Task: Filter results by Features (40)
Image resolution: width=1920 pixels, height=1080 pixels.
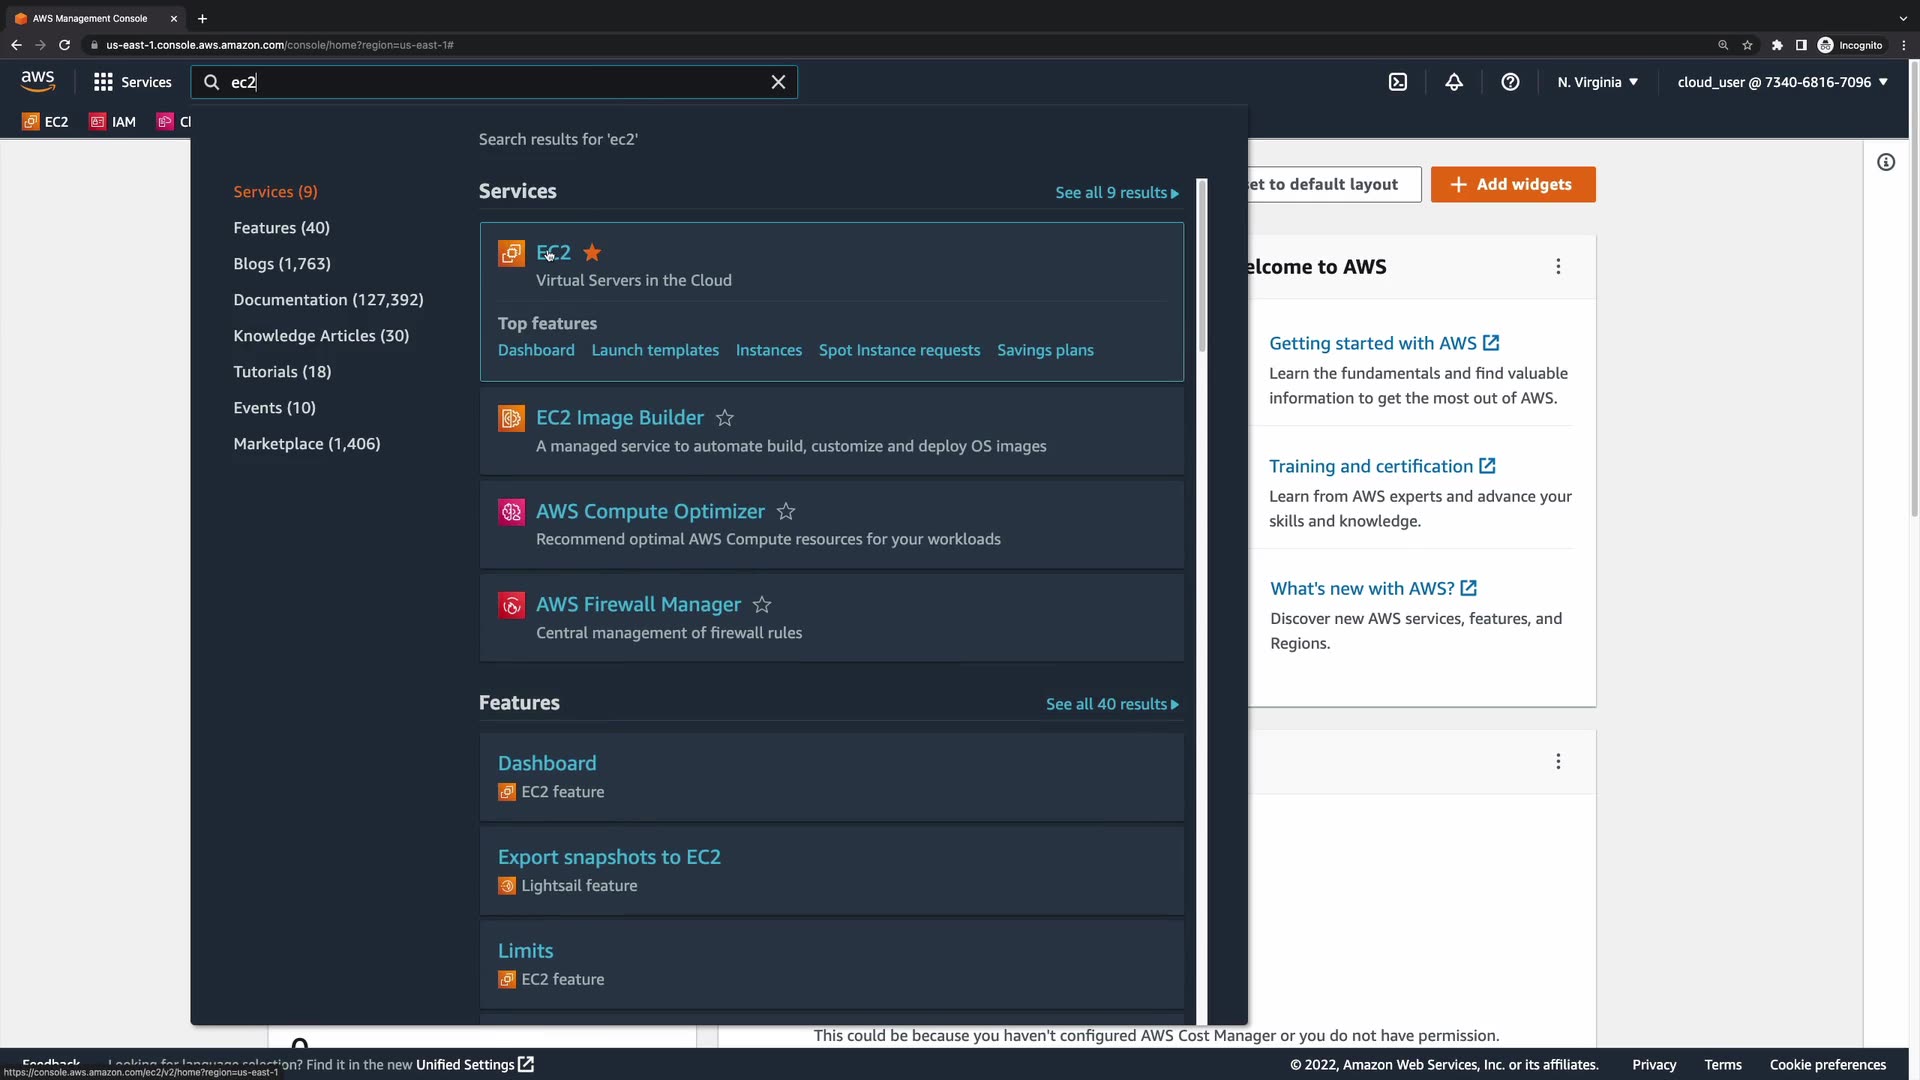Action: coord(281,228)
